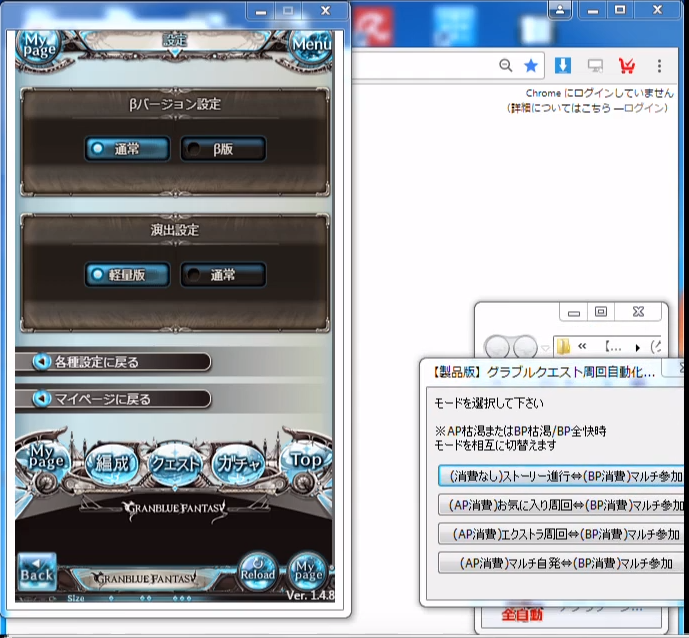Click red R tab icon in Chrome
The height and width of the screenshot is (638, 689).
coord(373,25)
